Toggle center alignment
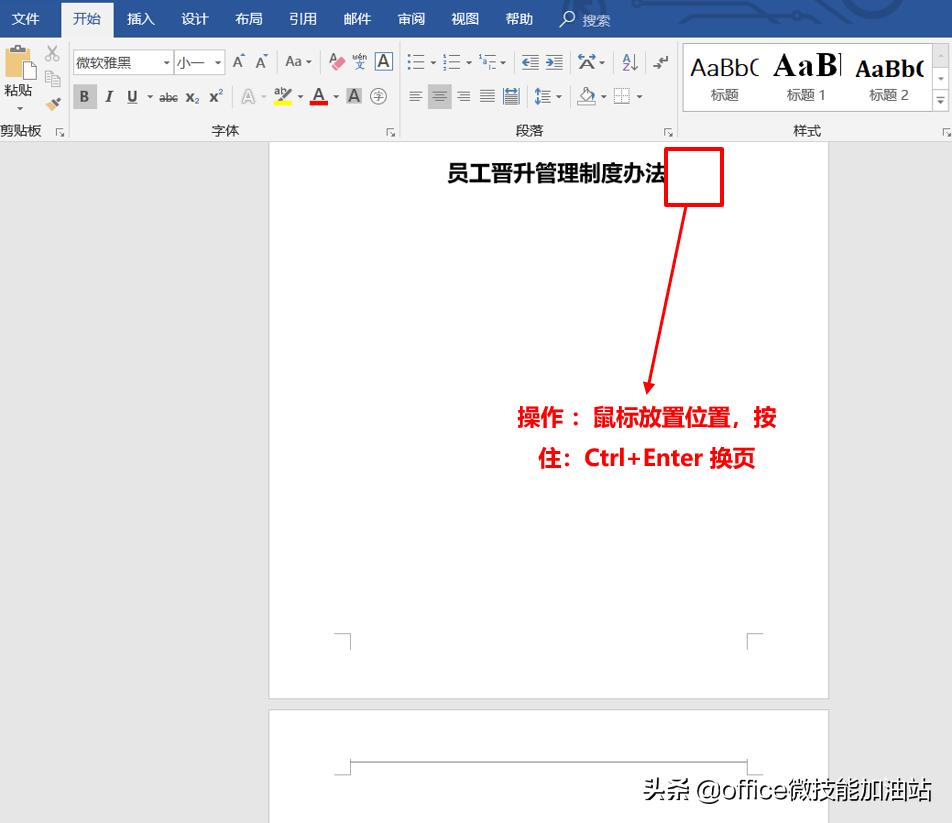The height and width of the screenshot is (823, 952). click(x=439, y=96)
